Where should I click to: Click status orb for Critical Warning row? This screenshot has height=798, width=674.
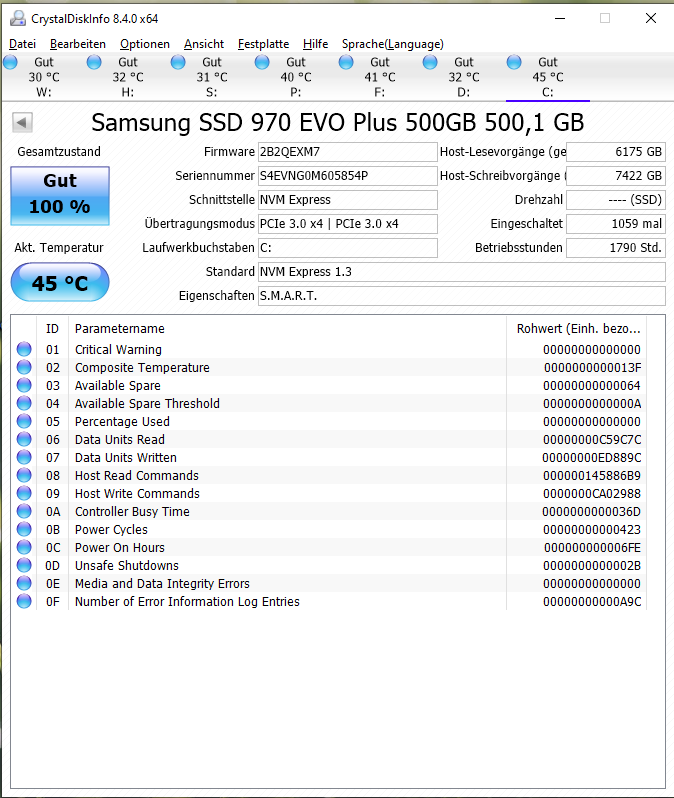pyautogui.click(x=24, y=349)
